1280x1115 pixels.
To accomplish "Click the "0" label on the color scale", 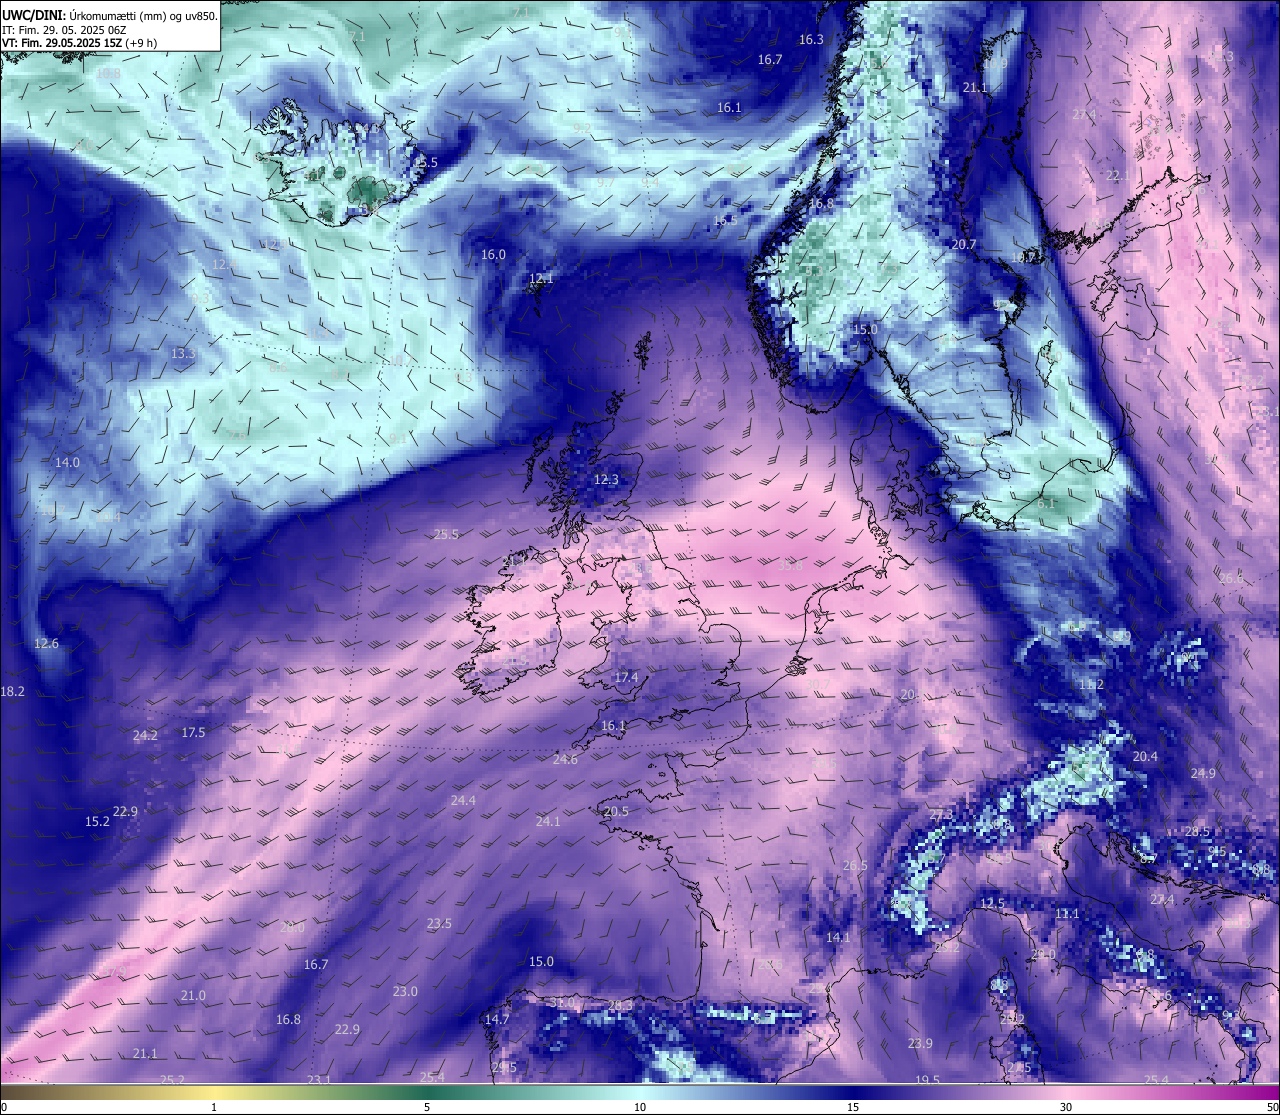I will point(4,1107).
